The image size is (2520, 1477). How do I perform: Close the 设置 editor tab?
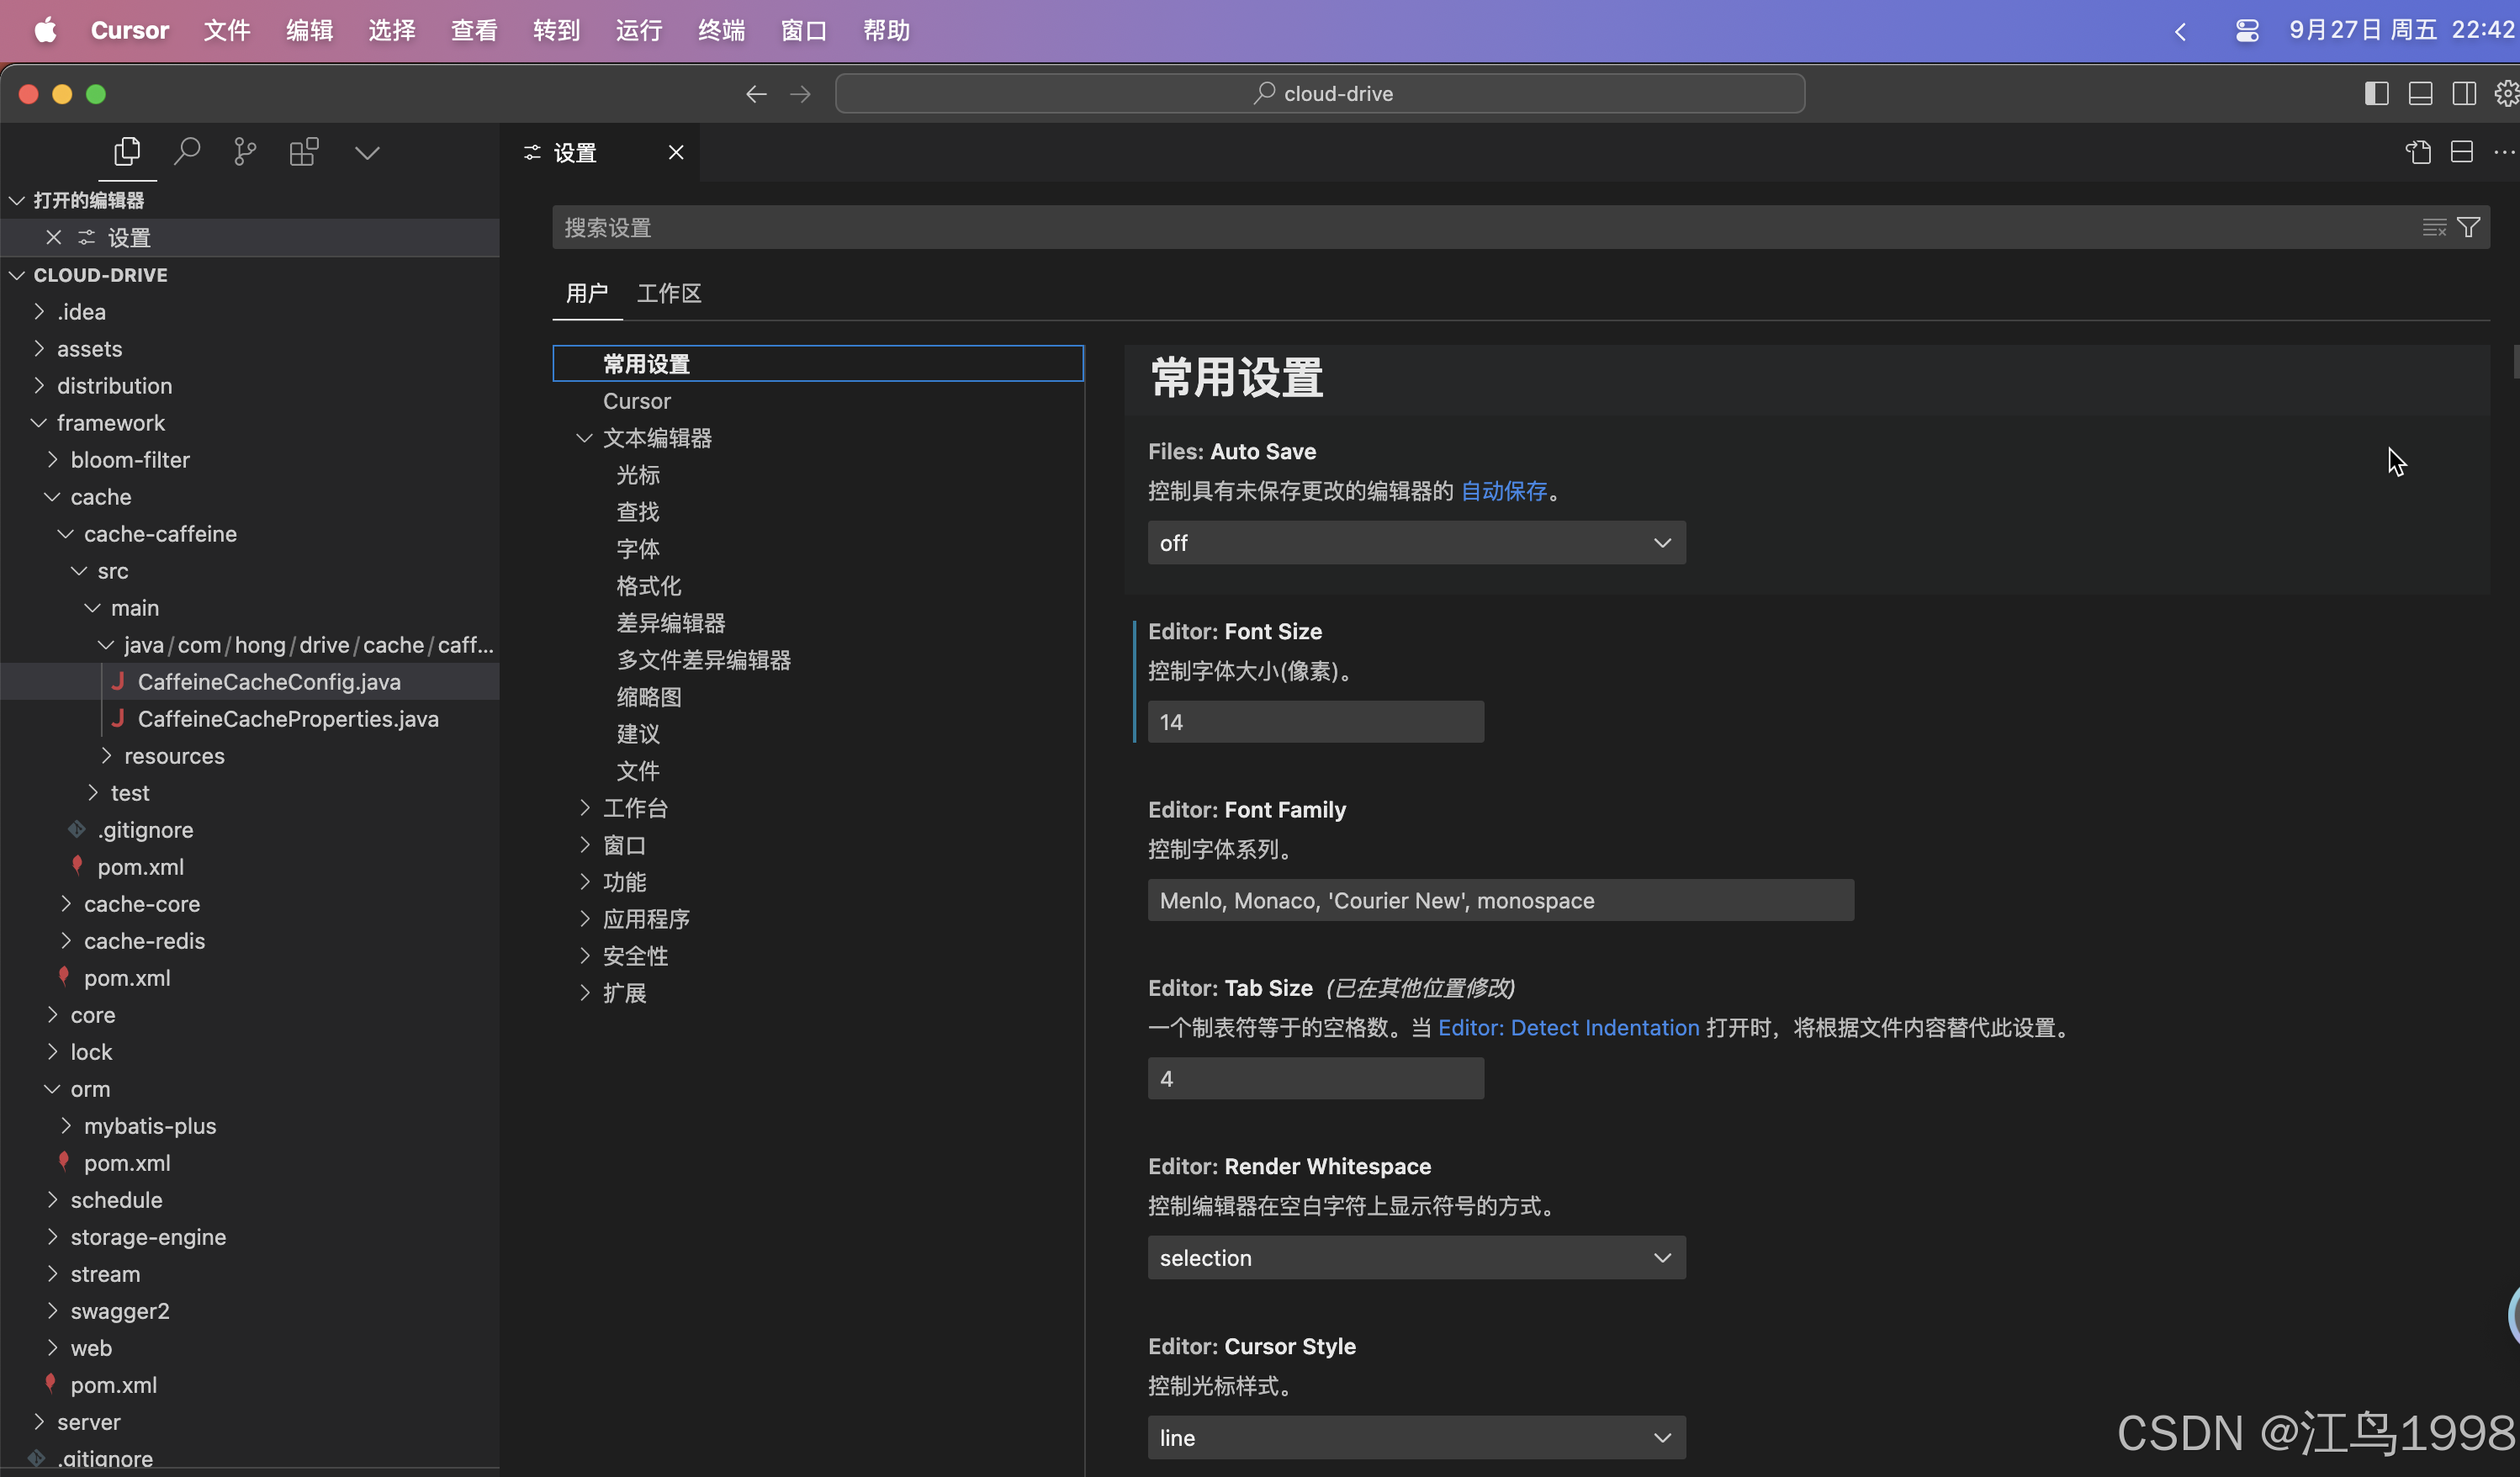(676, 152)
